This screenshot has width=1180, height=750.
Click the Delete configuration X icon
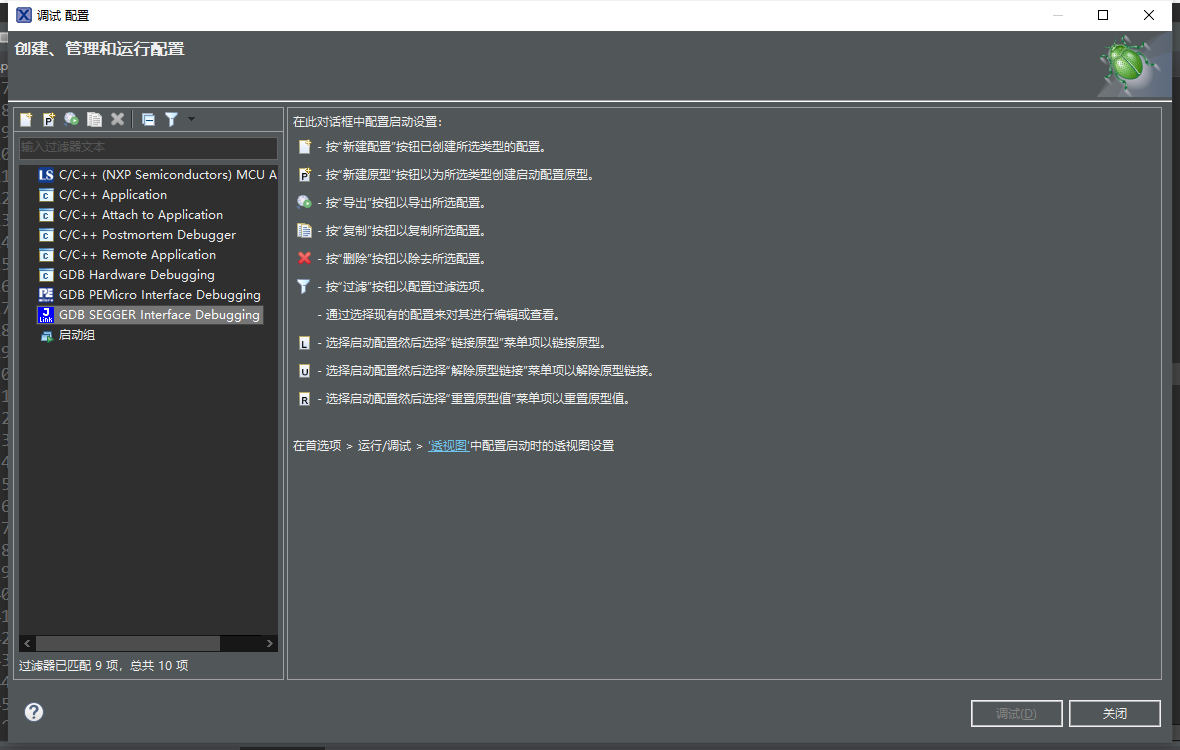[117, 119]
